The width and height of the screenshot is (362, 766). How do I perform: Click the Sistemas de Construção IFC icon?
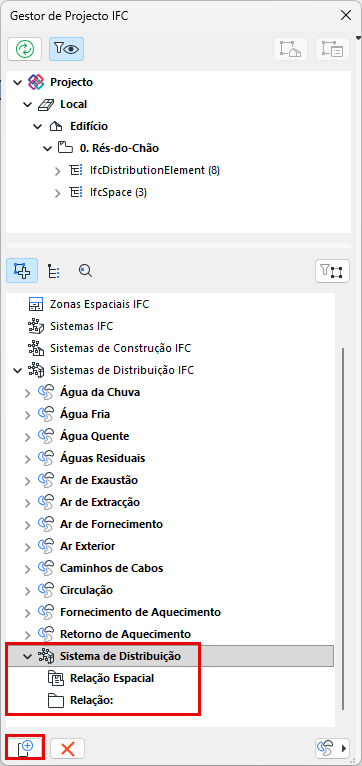coord(36,348)
